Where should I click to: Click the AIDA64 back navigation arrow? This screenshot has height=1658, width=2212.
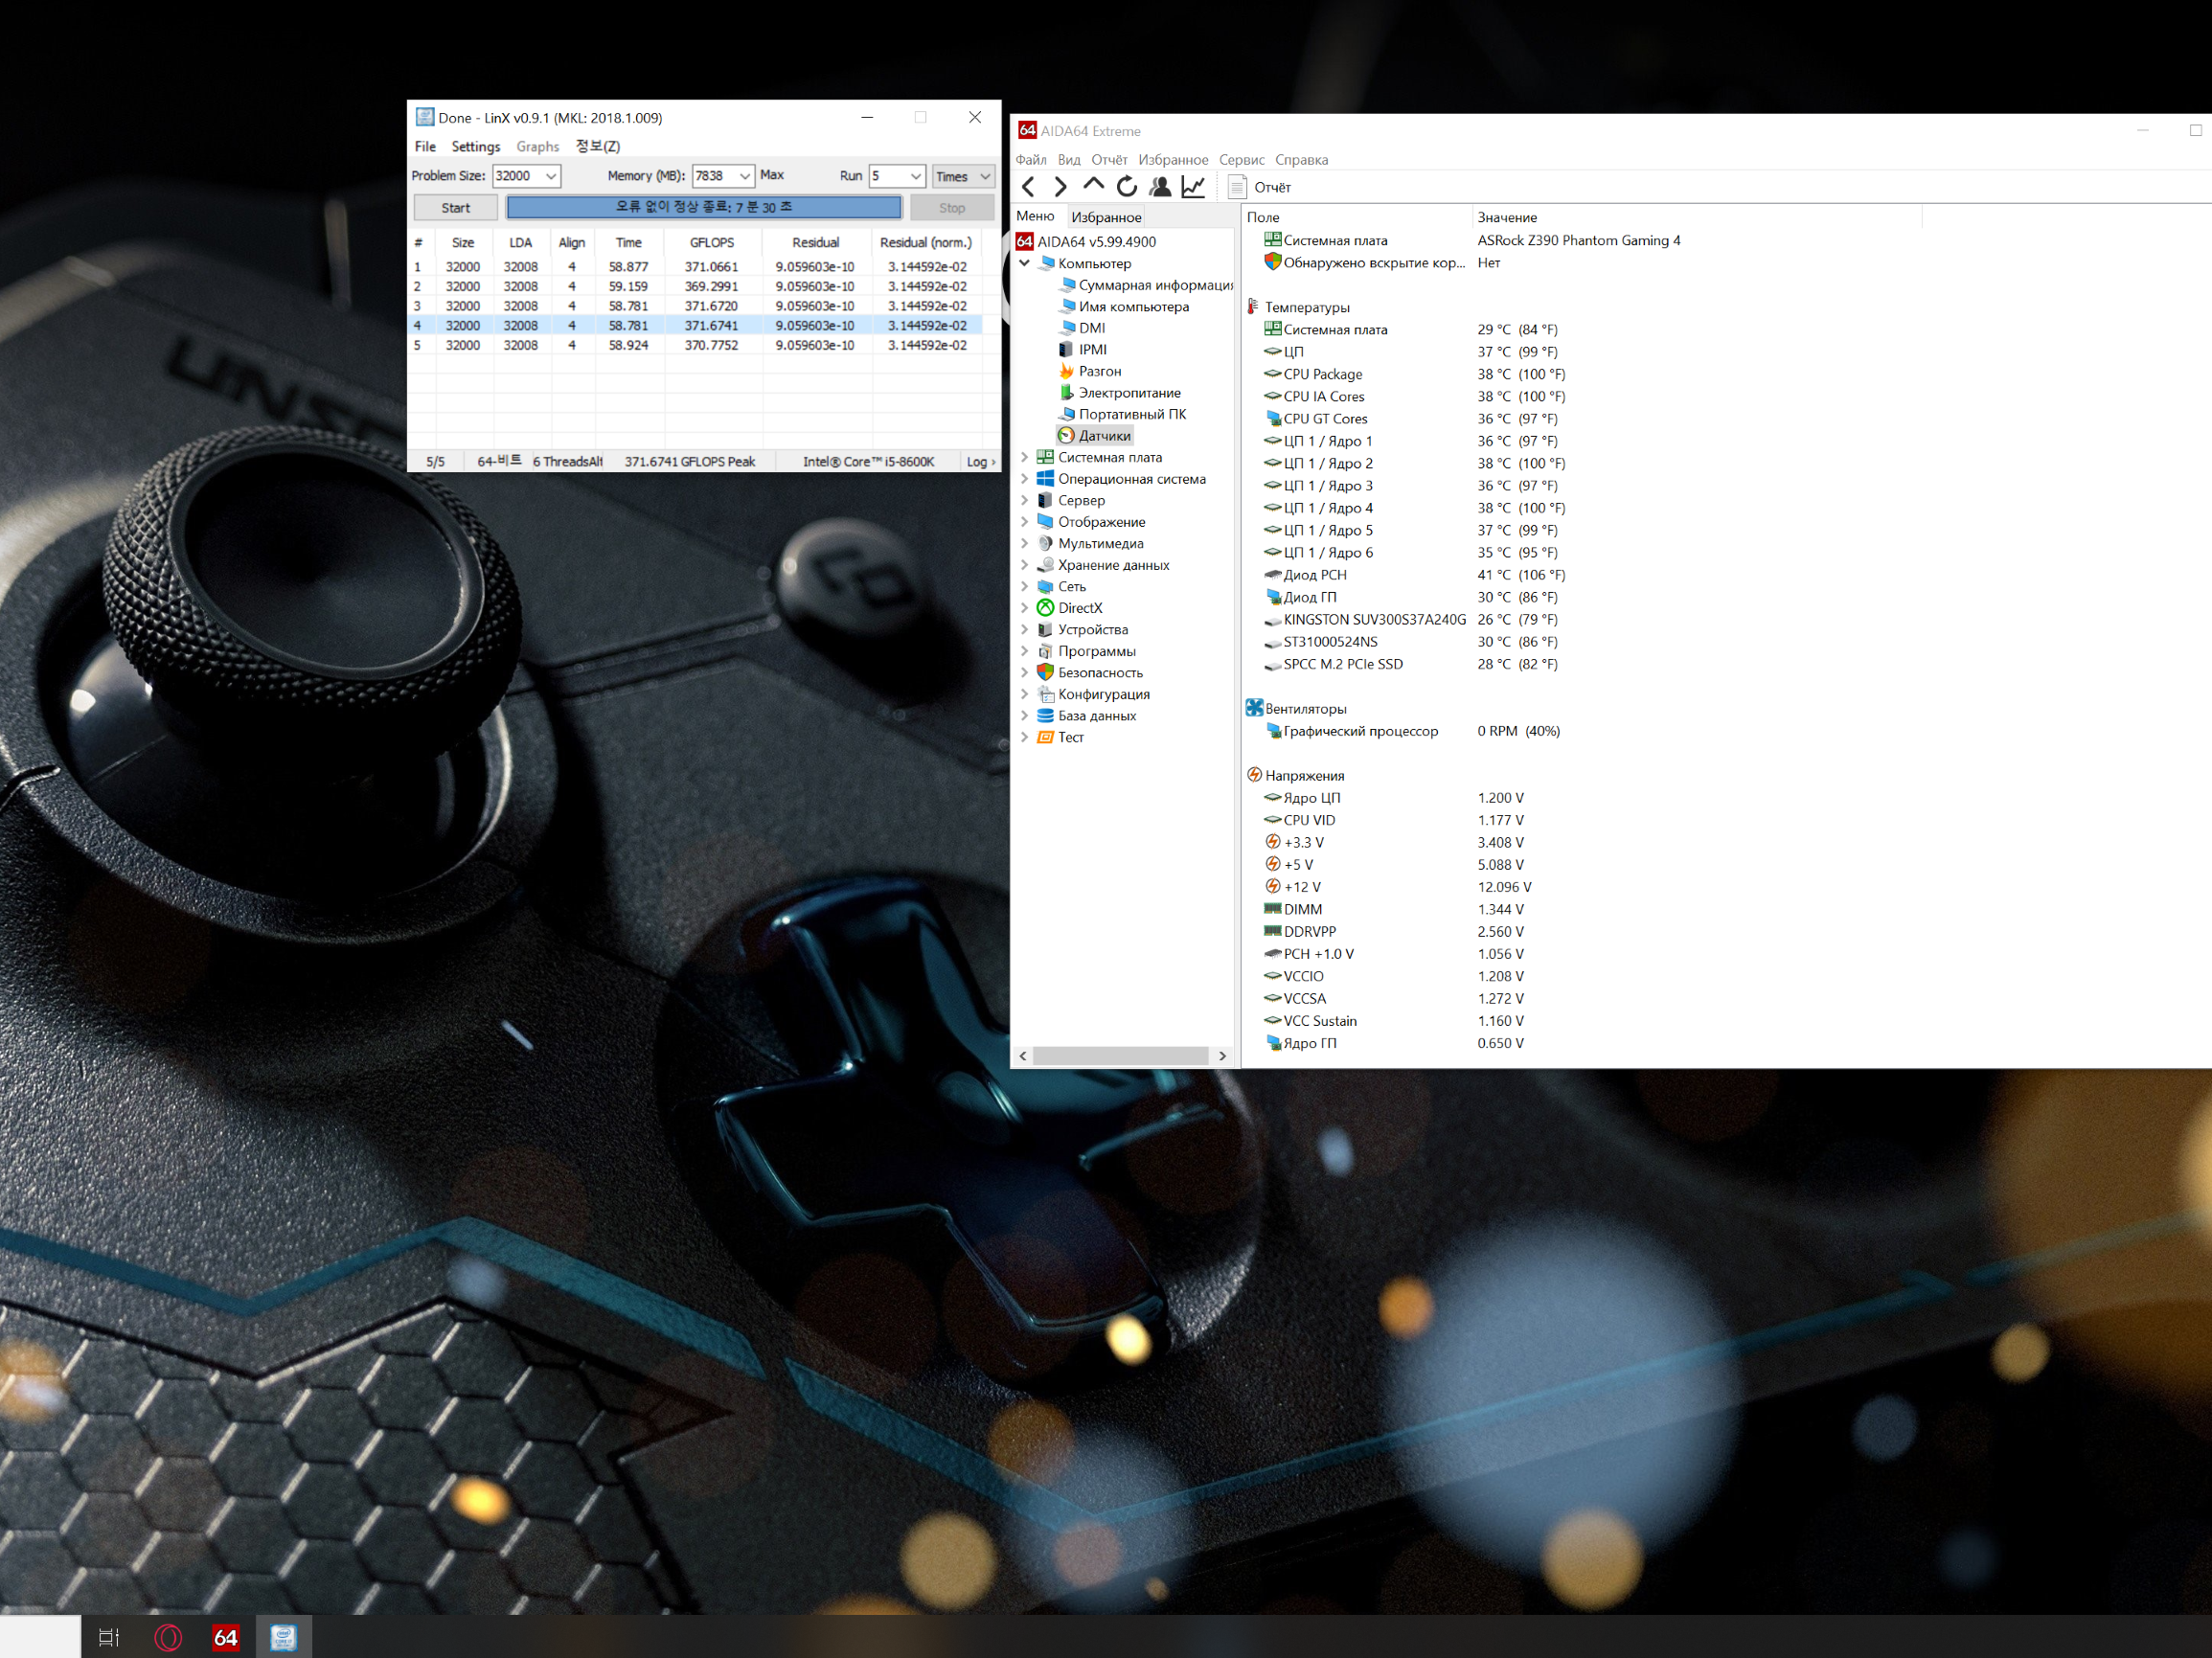[1028, 187]
